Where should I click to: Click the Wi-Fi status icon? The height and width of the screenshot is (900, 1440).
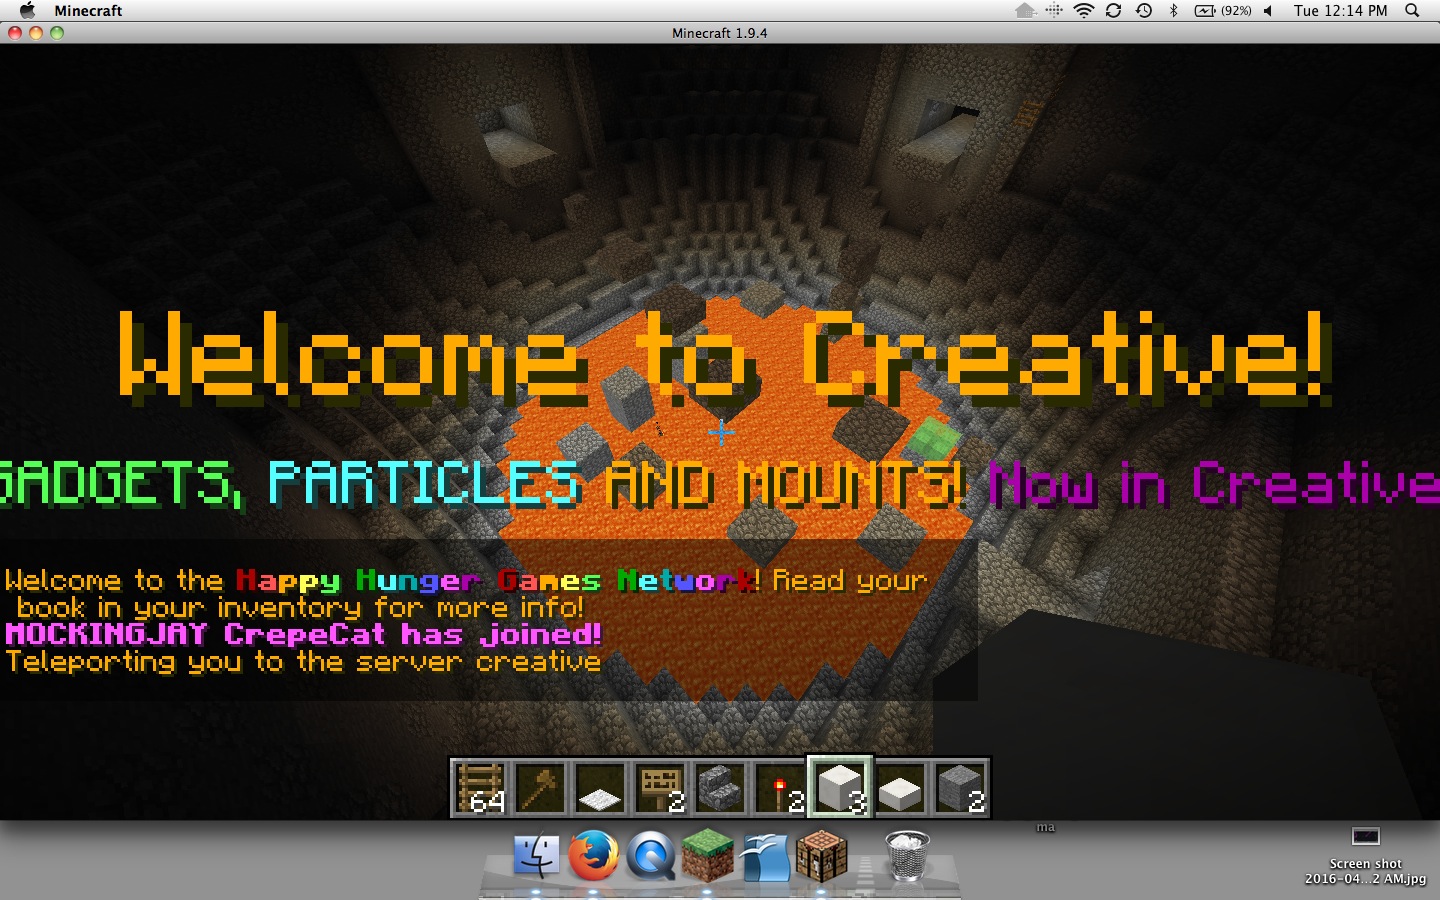pyautogui.click(x=1084, y=10)
